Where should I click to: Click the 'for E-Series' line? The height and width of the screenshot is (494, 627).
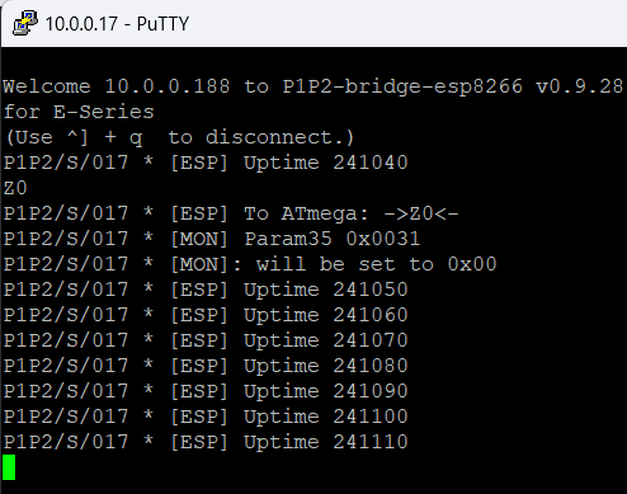78,111
